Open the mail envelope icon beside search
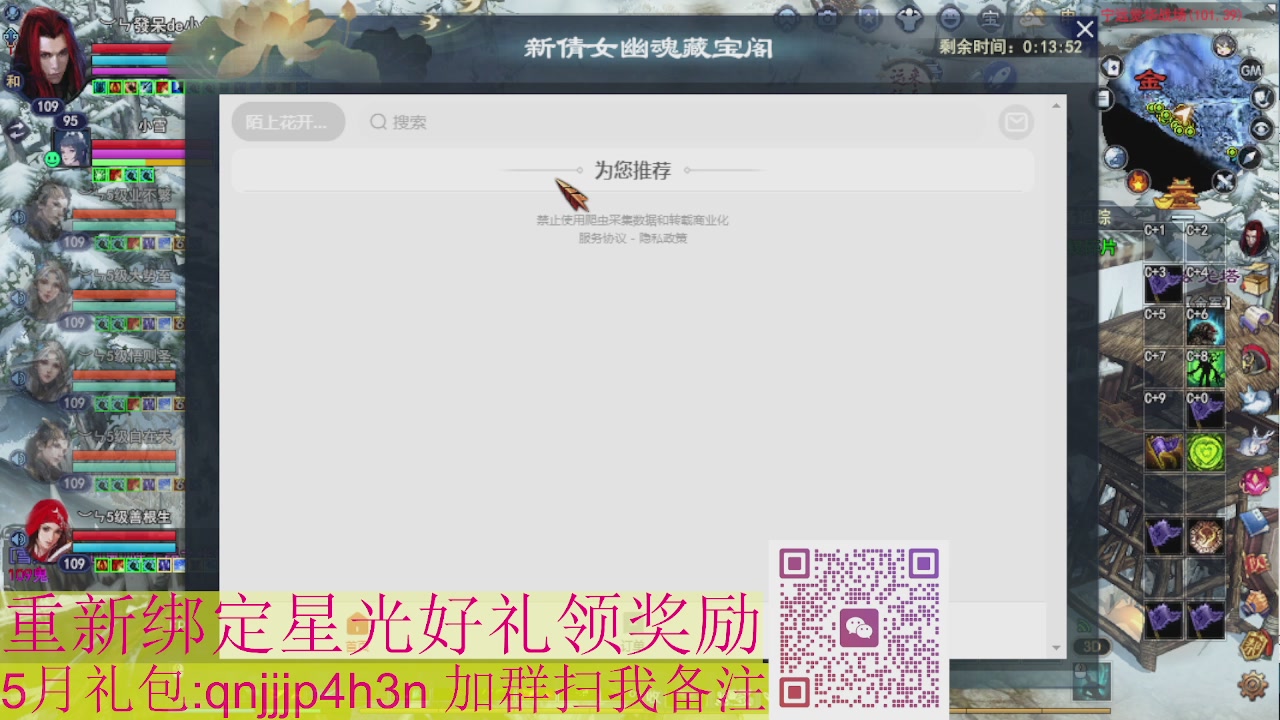The image size is (1280, 720). point(1016,122)
